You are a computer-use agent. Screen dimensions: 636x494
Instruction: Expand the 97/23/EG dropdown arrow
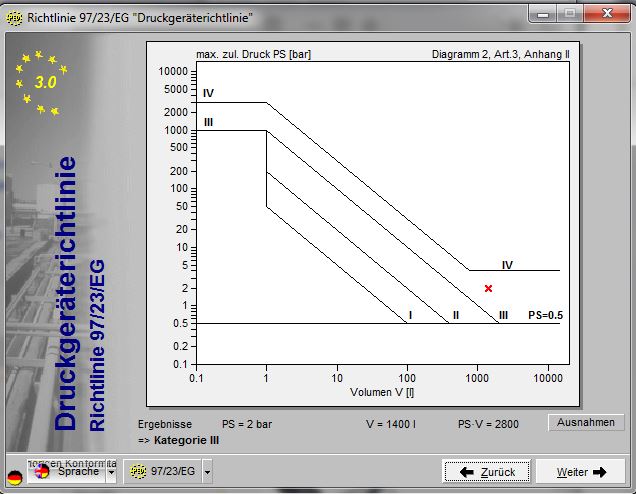(207, 472)
